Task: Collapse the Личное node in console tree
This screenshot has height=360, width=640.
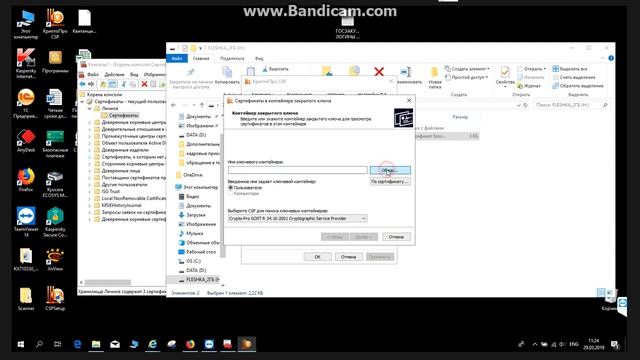Action: tap(89, 109)
